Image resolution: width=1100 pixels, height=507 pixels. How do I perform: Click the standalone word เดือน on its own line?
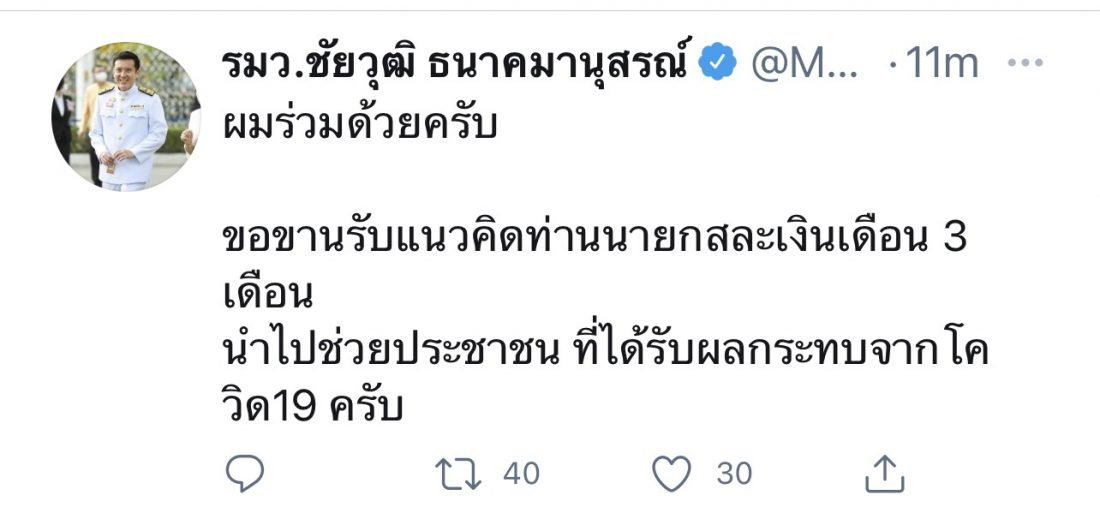coord(265,298)
